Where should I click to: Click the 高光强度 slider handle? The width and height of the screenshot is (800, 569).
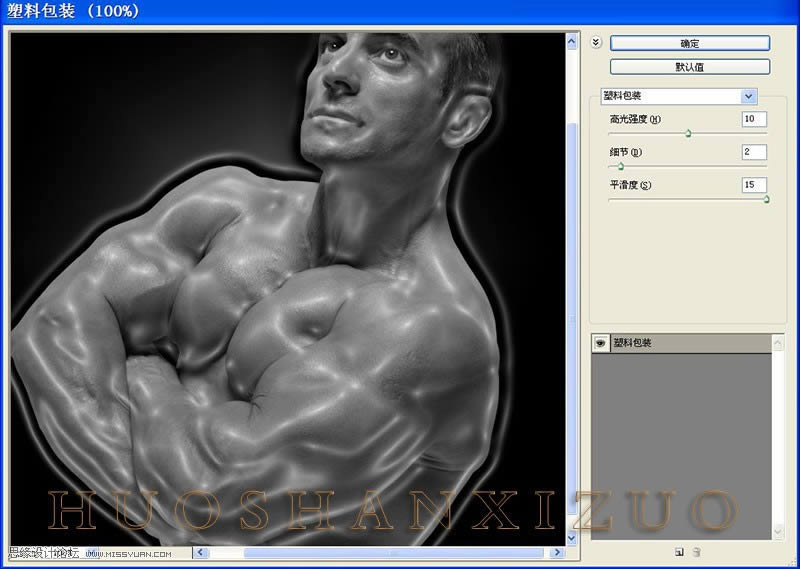click(688, 133)
